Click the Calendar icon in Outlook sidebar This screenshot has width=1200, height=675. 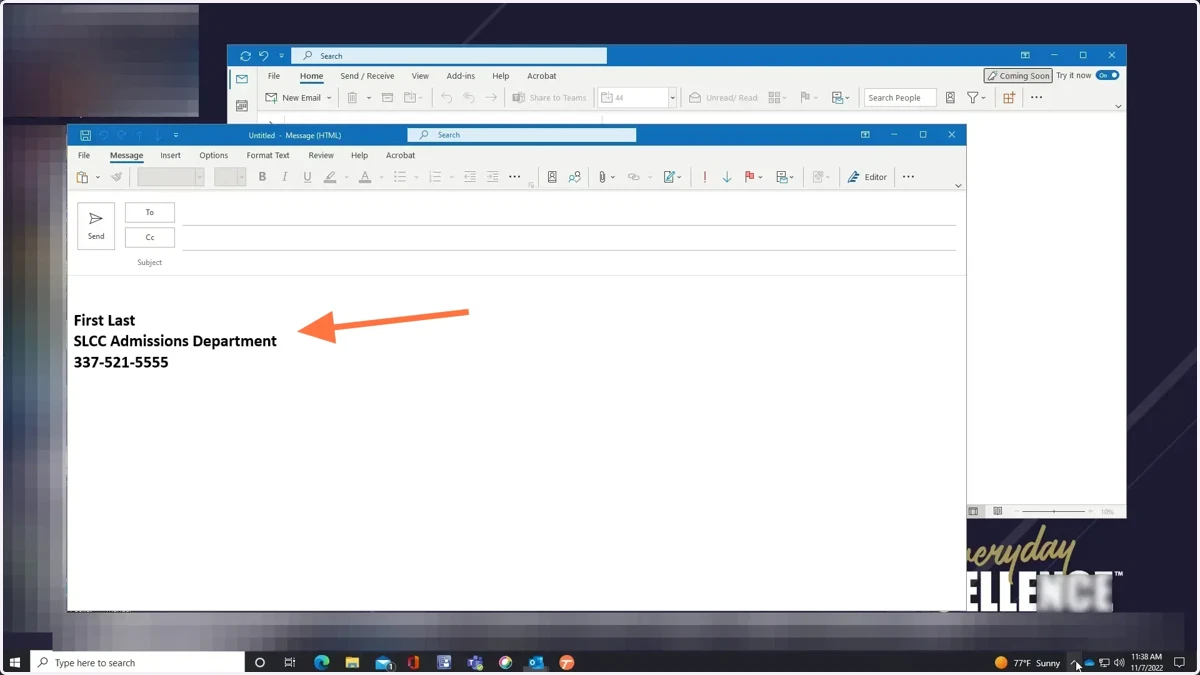click(x=242, y=105)
